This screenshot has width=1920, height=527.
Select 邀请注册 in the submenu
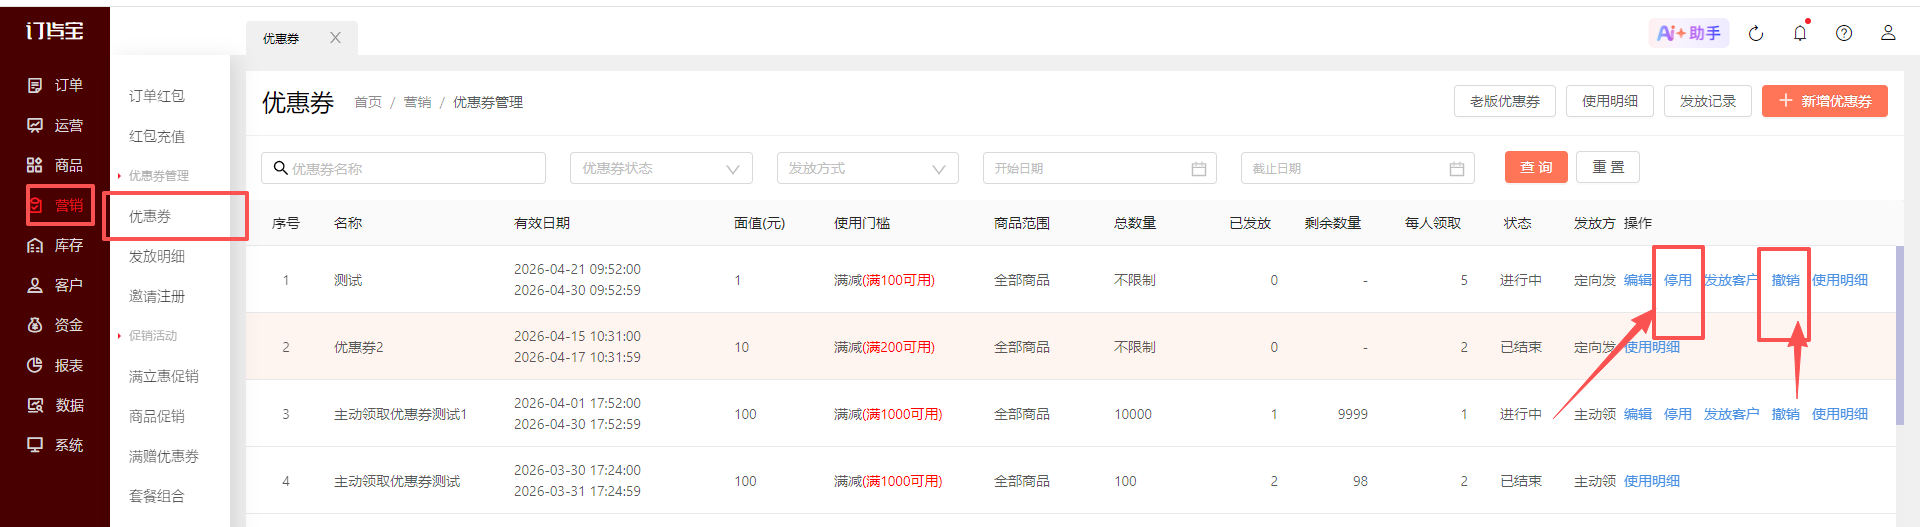[157, 296]
